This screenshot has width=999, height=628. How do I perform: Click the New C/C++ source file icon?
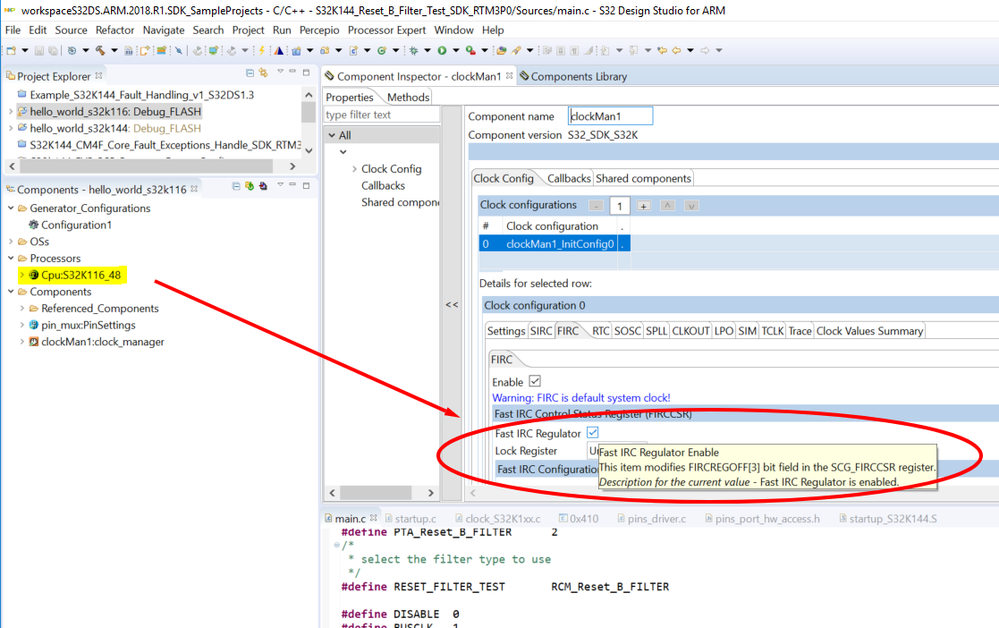click(354, 50)
